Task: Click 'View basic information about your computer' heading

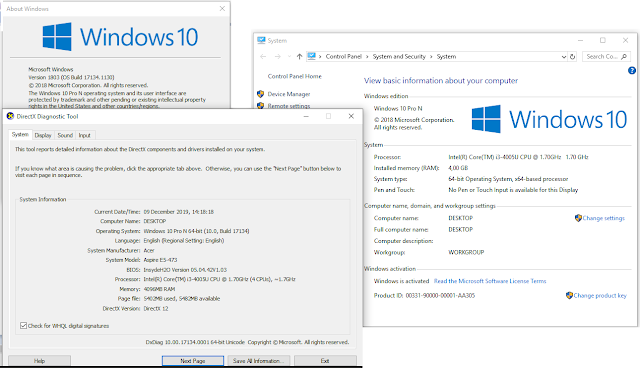Action: [x=441, y=81]
